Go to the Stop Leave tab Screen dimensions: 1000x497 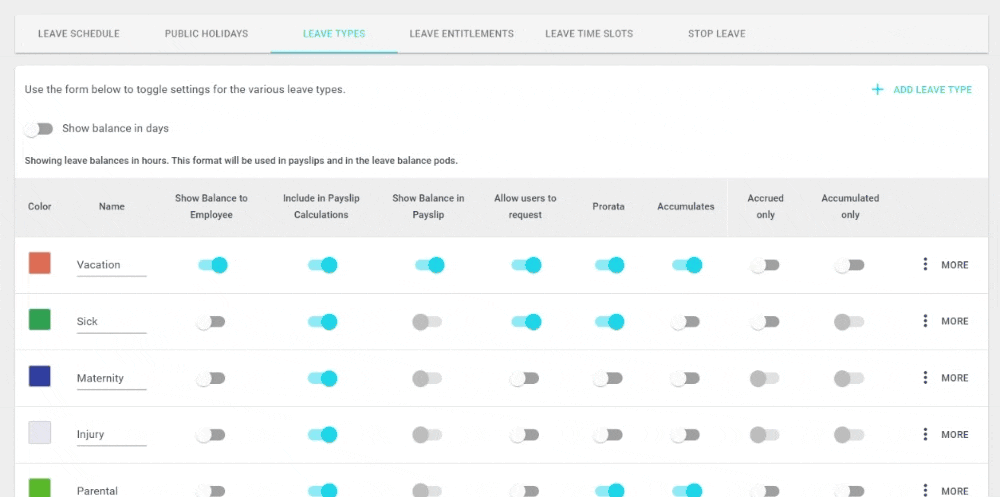[717, 34]
